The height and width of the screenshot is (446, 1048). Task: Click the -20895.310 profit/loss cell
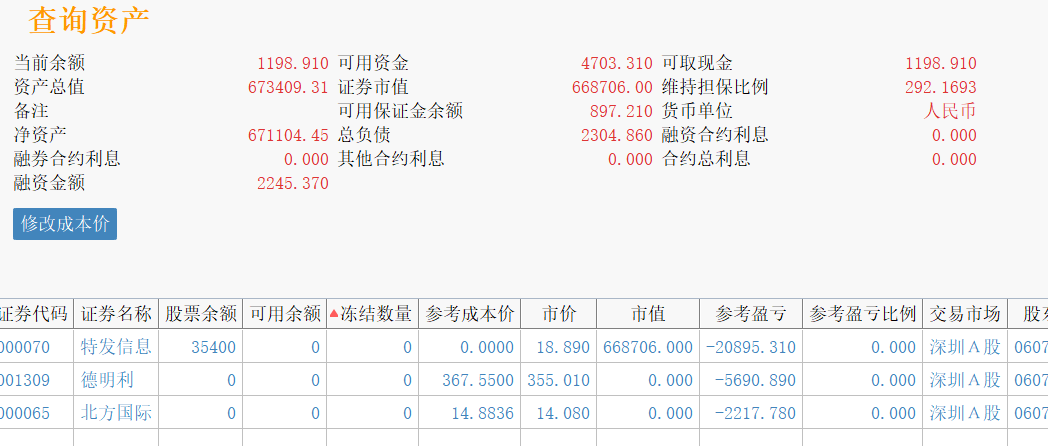tap(750, 347)
